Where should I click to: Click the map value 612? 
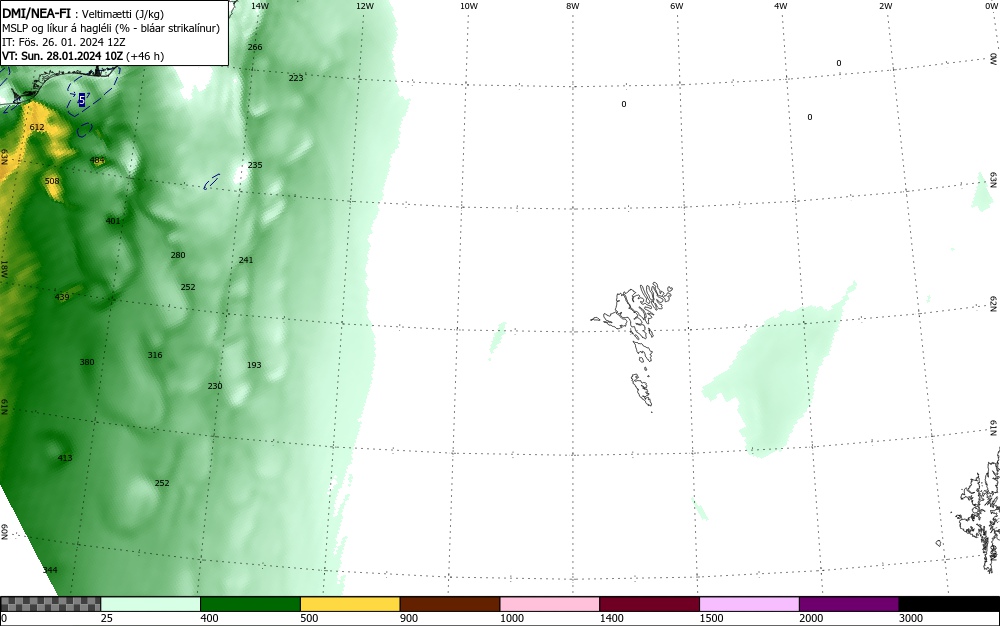[x=37, y=127]
